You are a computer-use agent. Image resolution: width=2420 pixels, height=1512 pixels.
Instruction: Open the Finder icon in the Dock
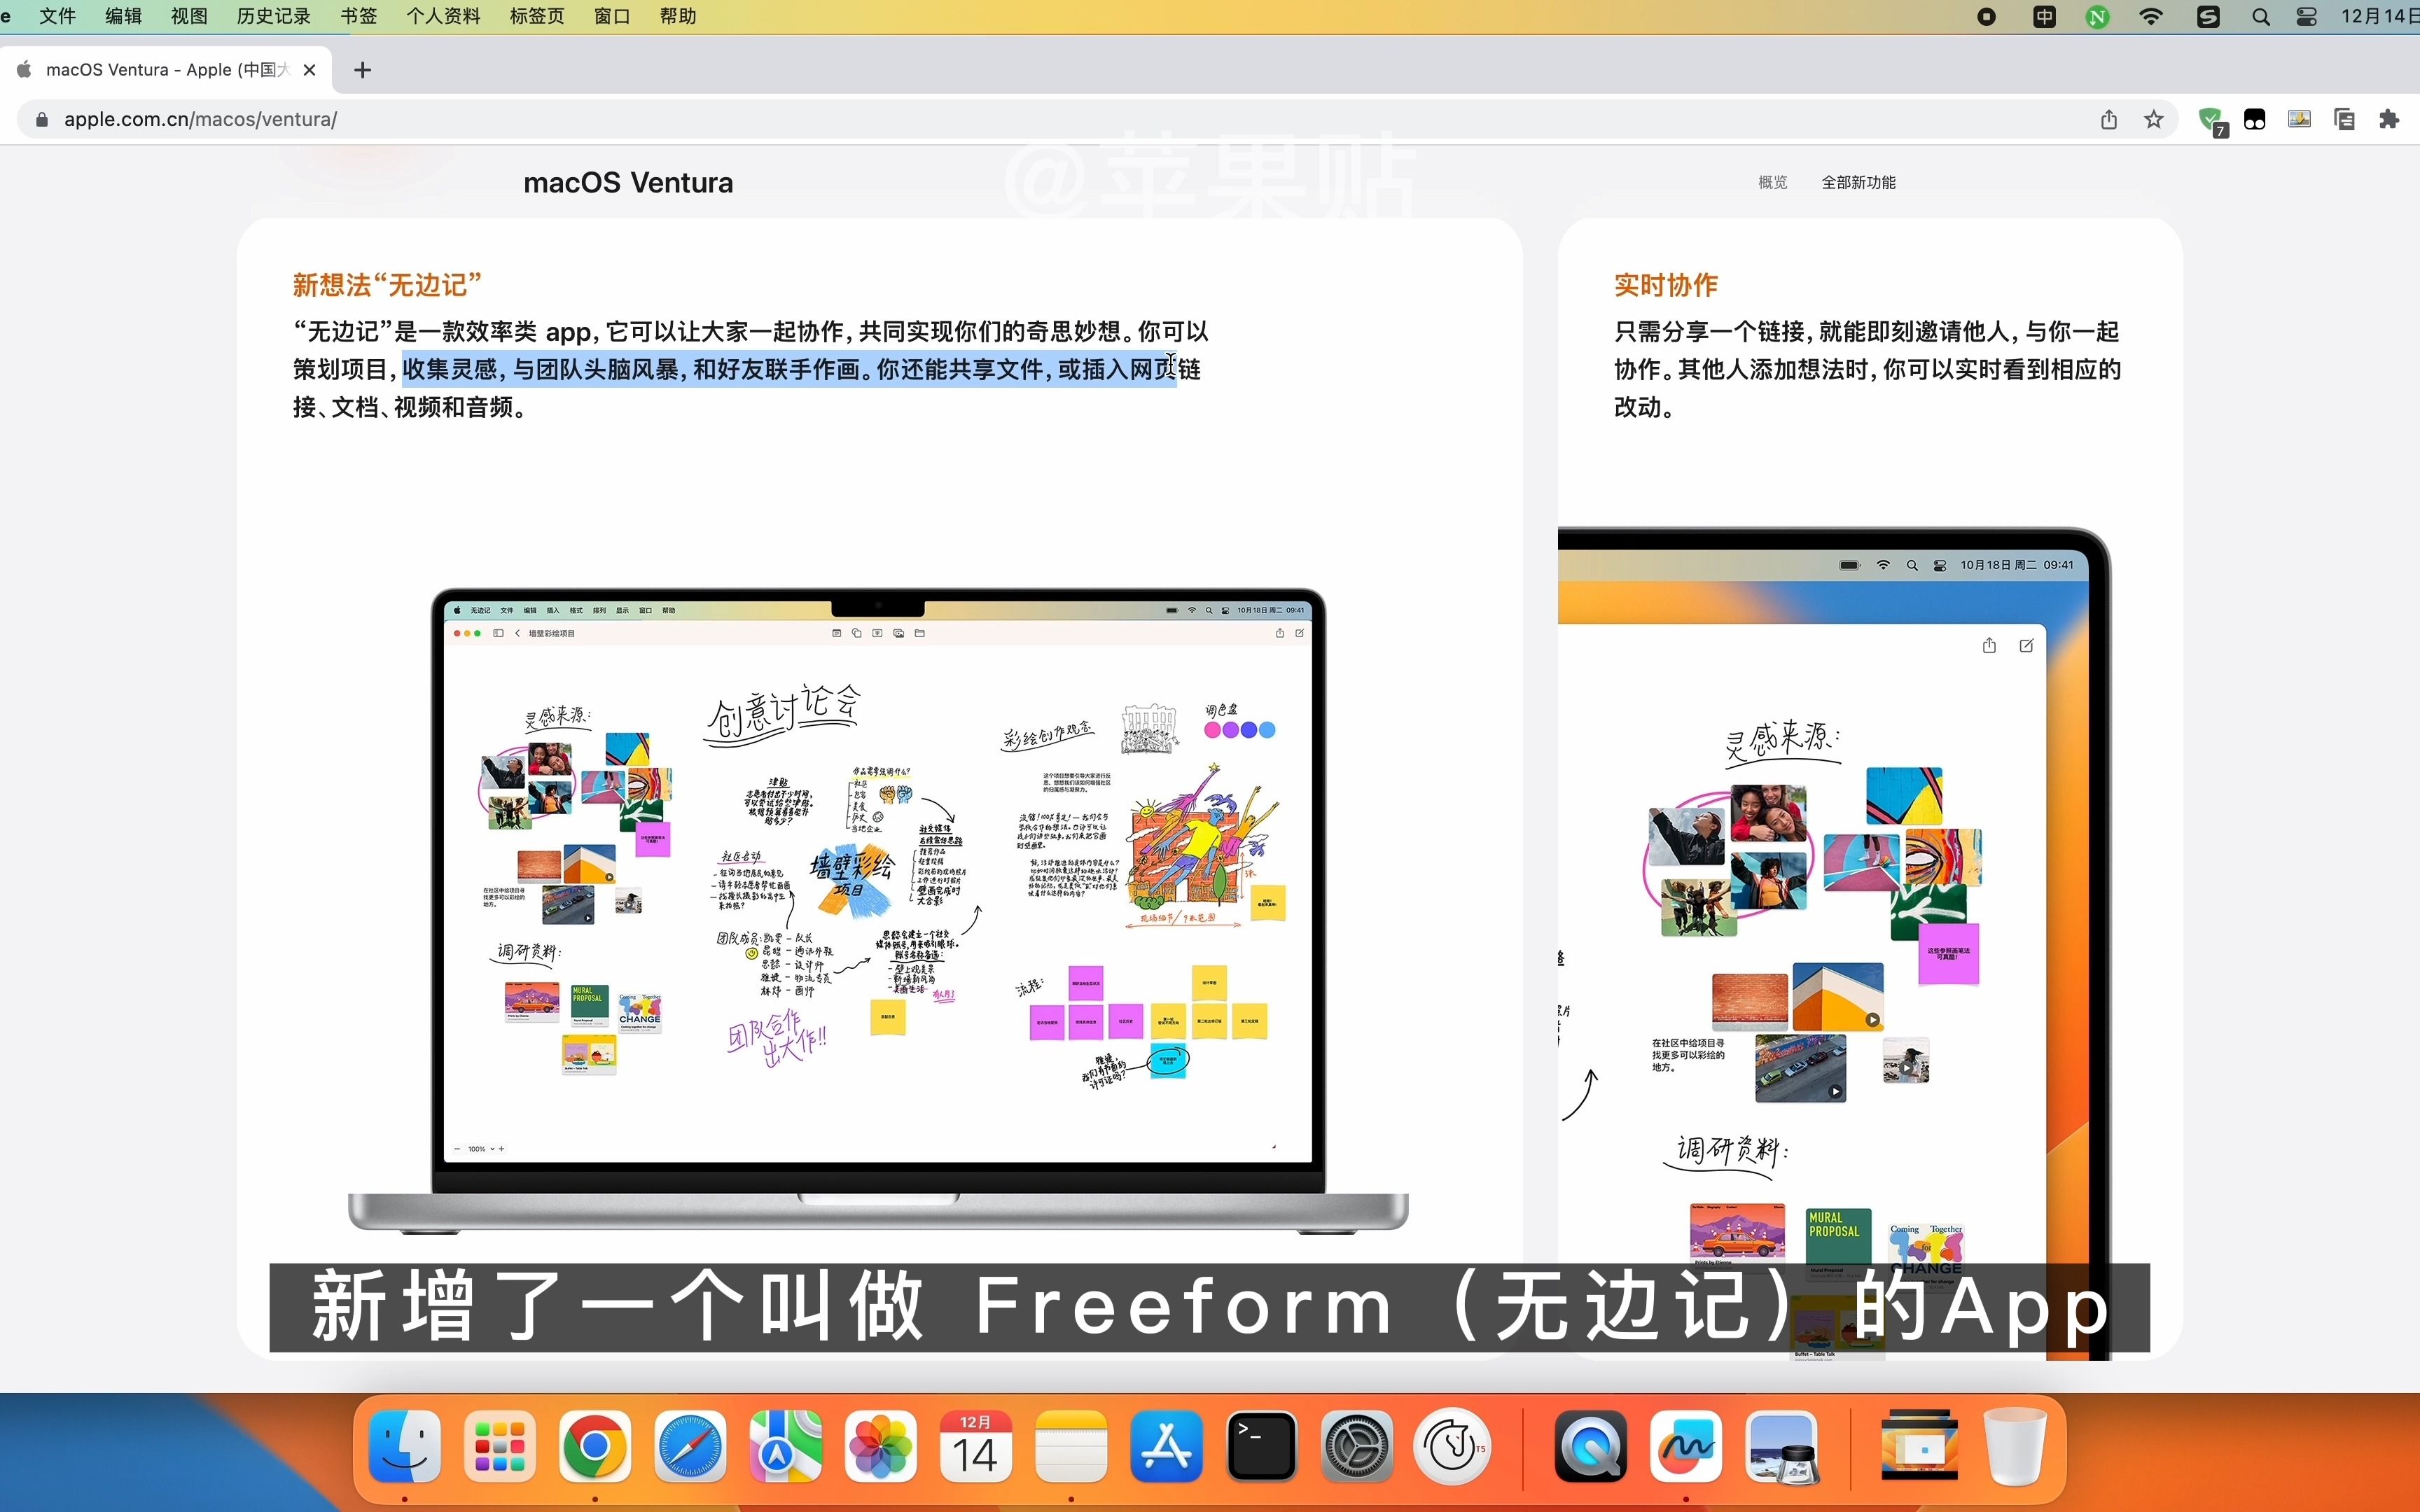[x=405, y=1446]
